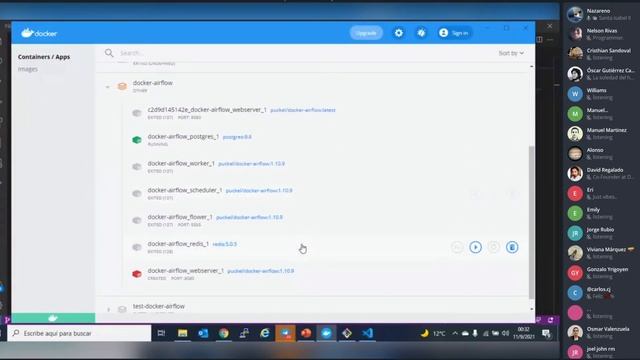Click the weather 12°C tray widget
This screenshot has height=360, width=640.
coord(433,333)
